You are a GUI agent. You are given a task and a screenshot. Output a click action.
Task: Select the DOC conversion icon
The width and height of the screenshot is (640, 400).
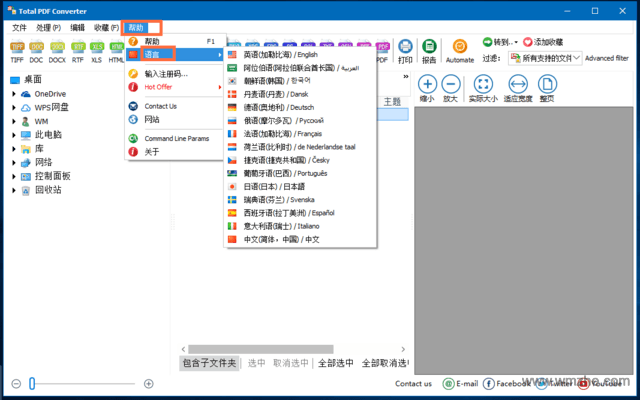36,52
